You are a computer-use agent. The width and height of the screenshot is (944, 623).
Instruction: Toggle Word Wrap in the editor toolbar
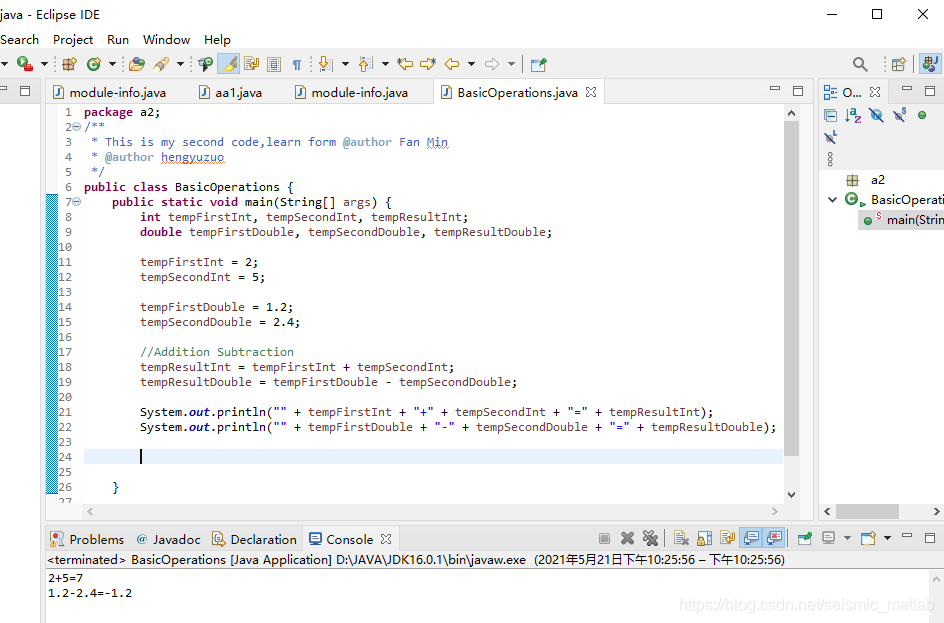251,64
